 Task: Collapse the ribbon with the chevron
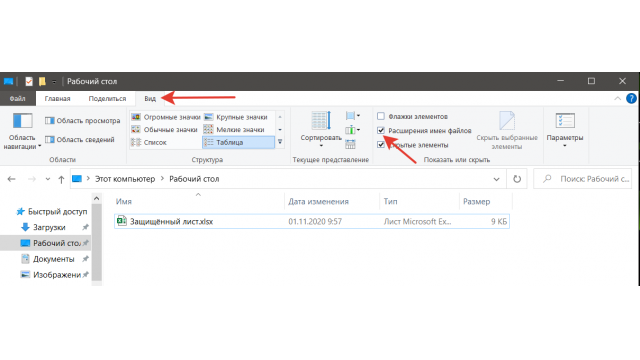pos(618,98)
